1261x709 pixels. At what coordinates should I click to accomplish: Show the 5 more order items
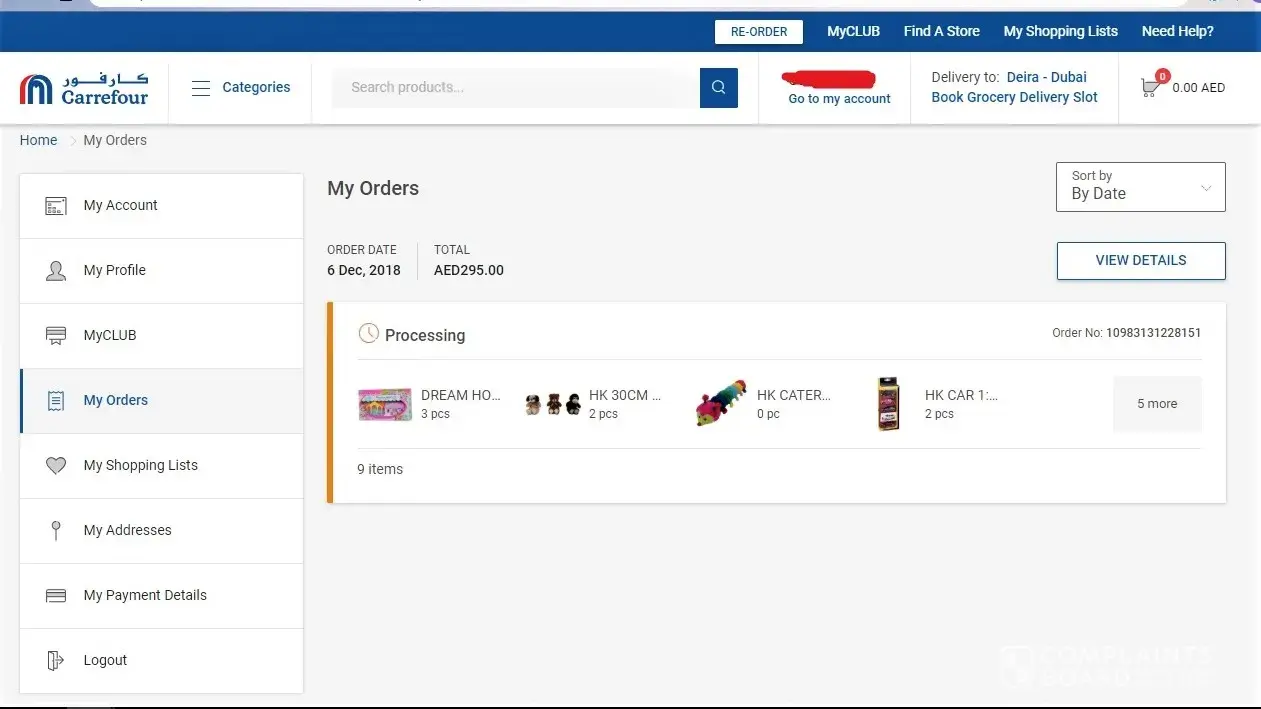pos(1157,404)
